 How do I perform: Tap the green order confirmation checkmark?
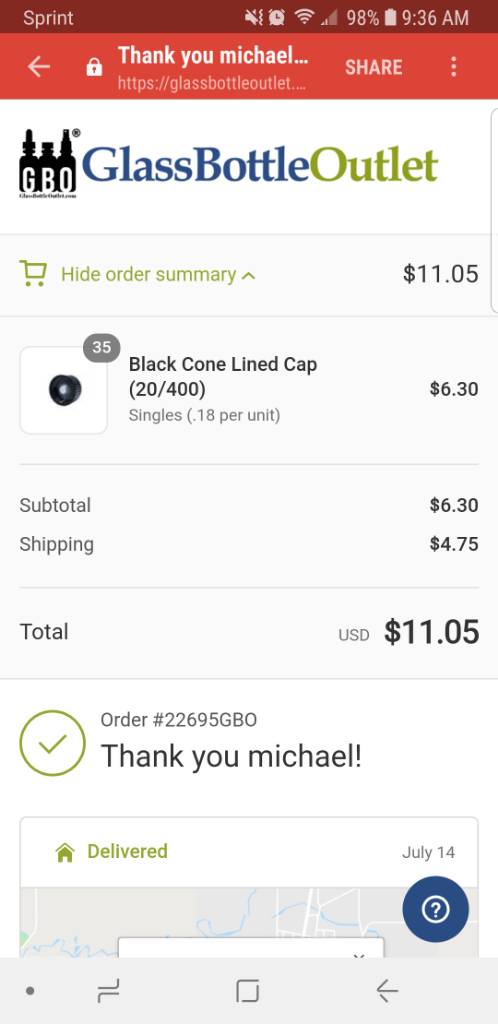point(52,743)
